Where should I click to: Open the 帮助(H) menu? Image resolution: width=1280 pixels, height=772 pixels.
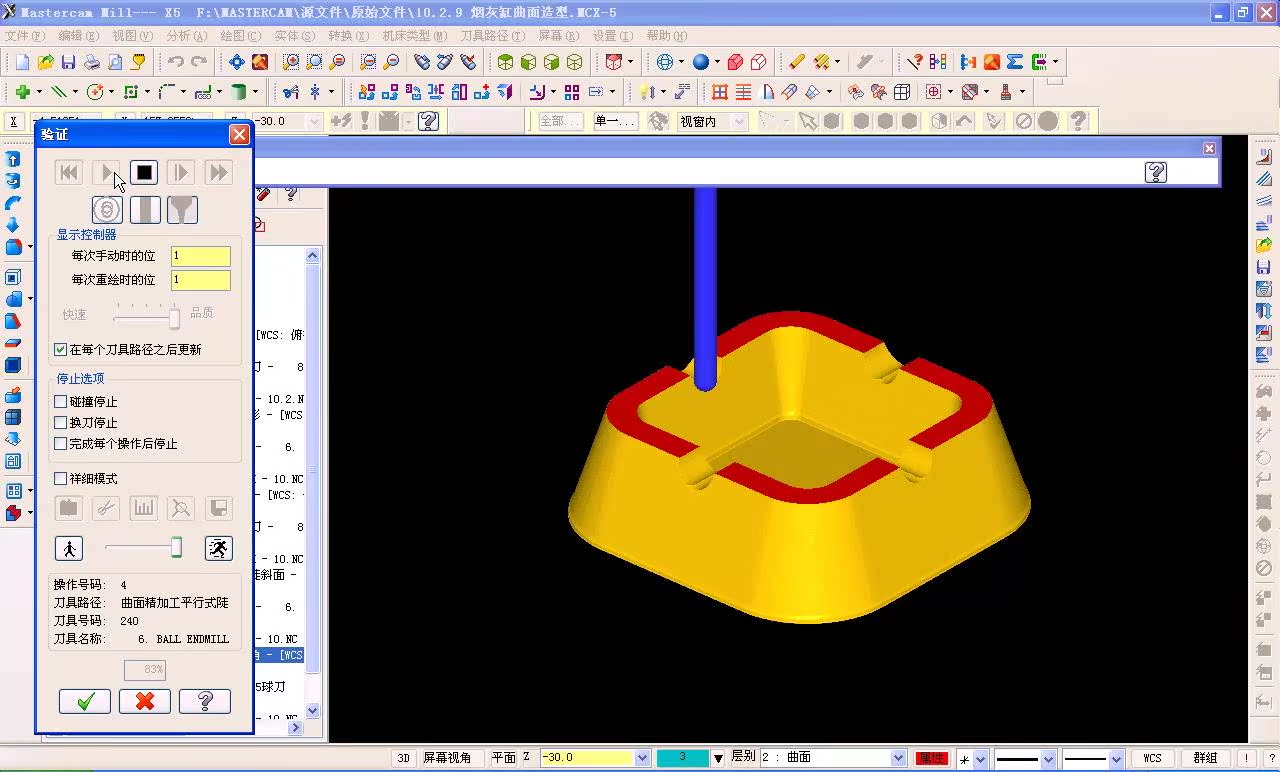coord(666,36)
